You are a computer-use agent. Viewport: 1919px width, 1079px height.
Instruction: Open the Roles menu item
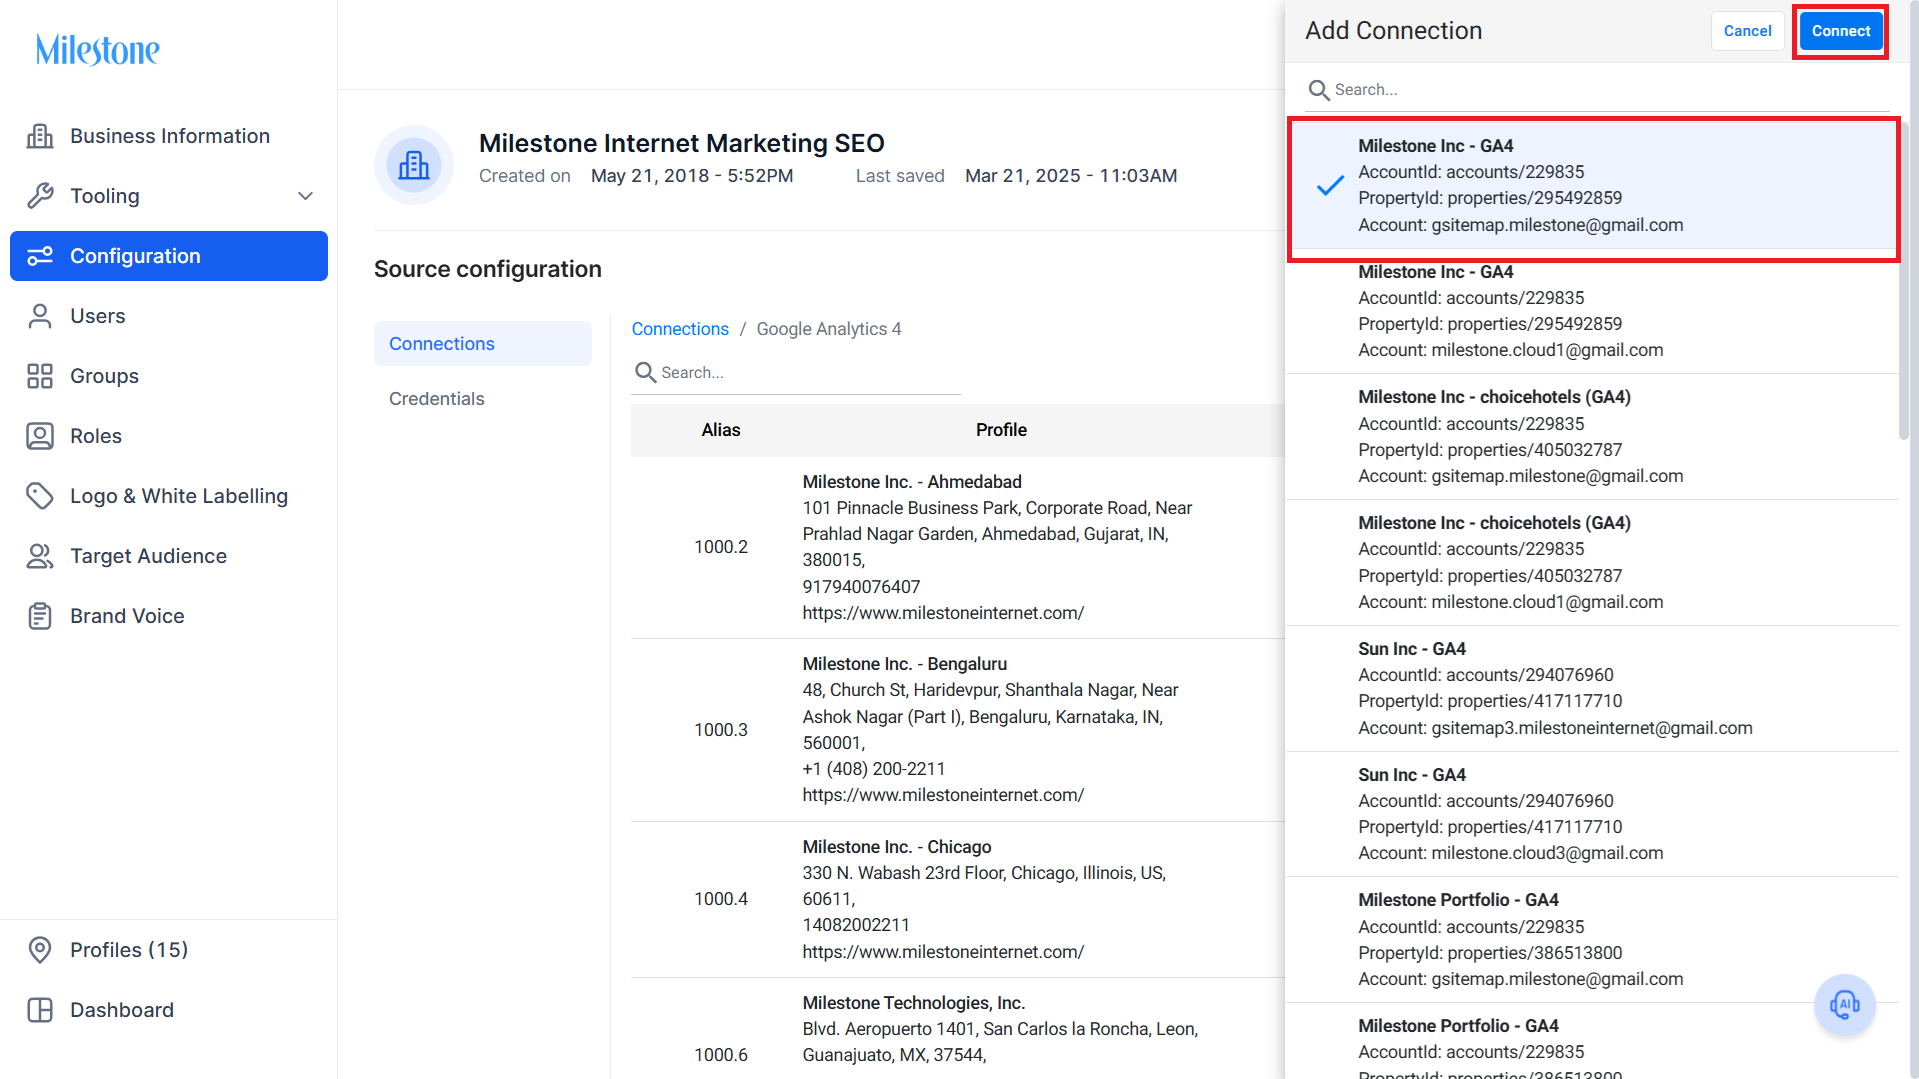(x=169, y=436)
